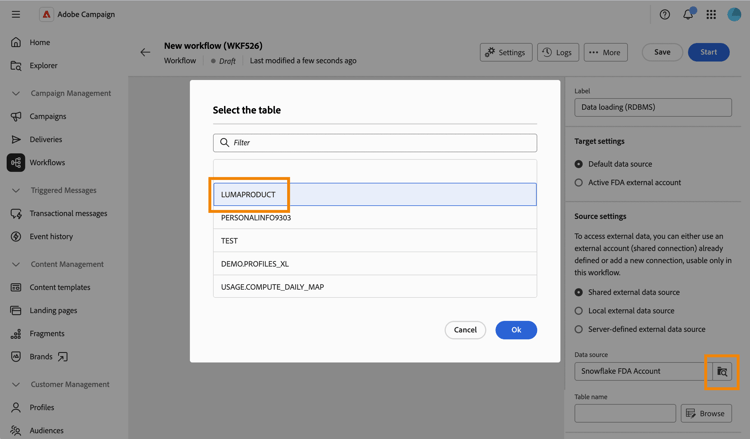
Task: Click the Content templates icon
Action: [16, 287]
